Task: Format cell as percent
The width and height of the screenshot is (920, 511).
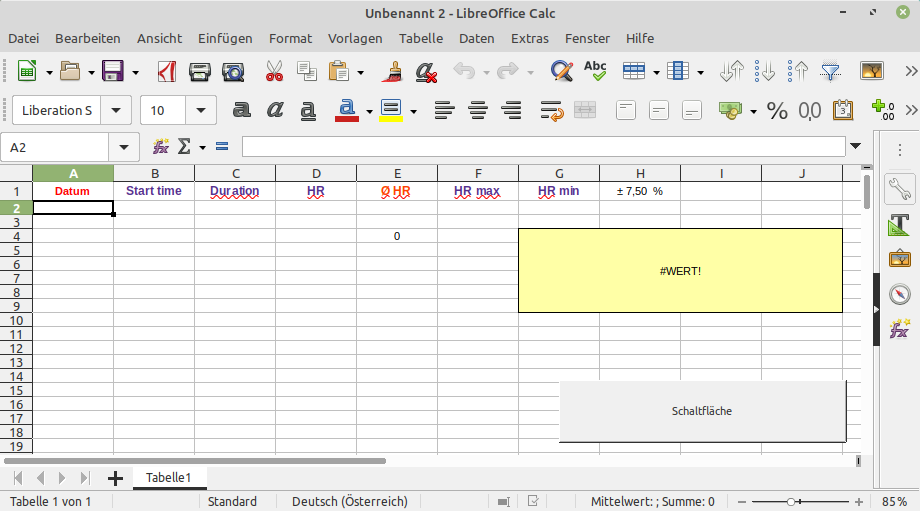Action: (x=777, y=110)
